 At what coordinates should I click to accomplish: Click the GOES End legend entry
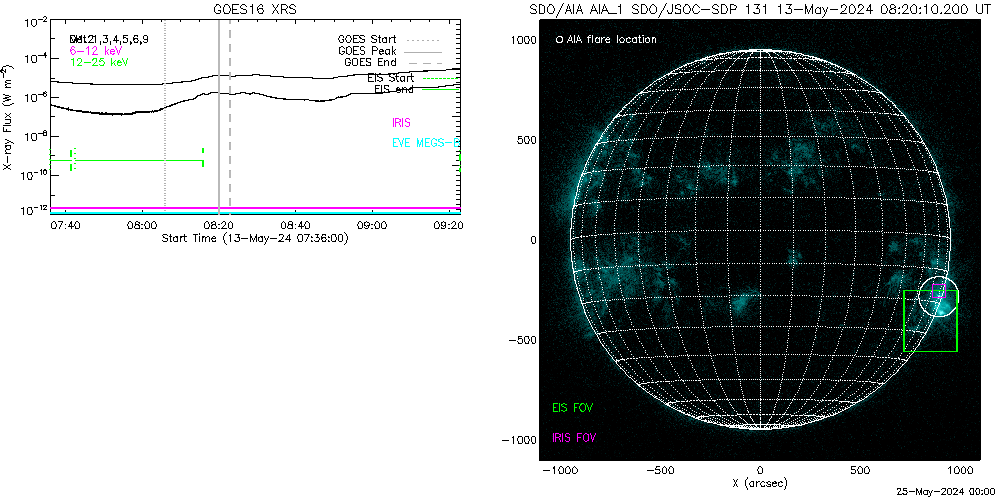[x=393, y=62]
